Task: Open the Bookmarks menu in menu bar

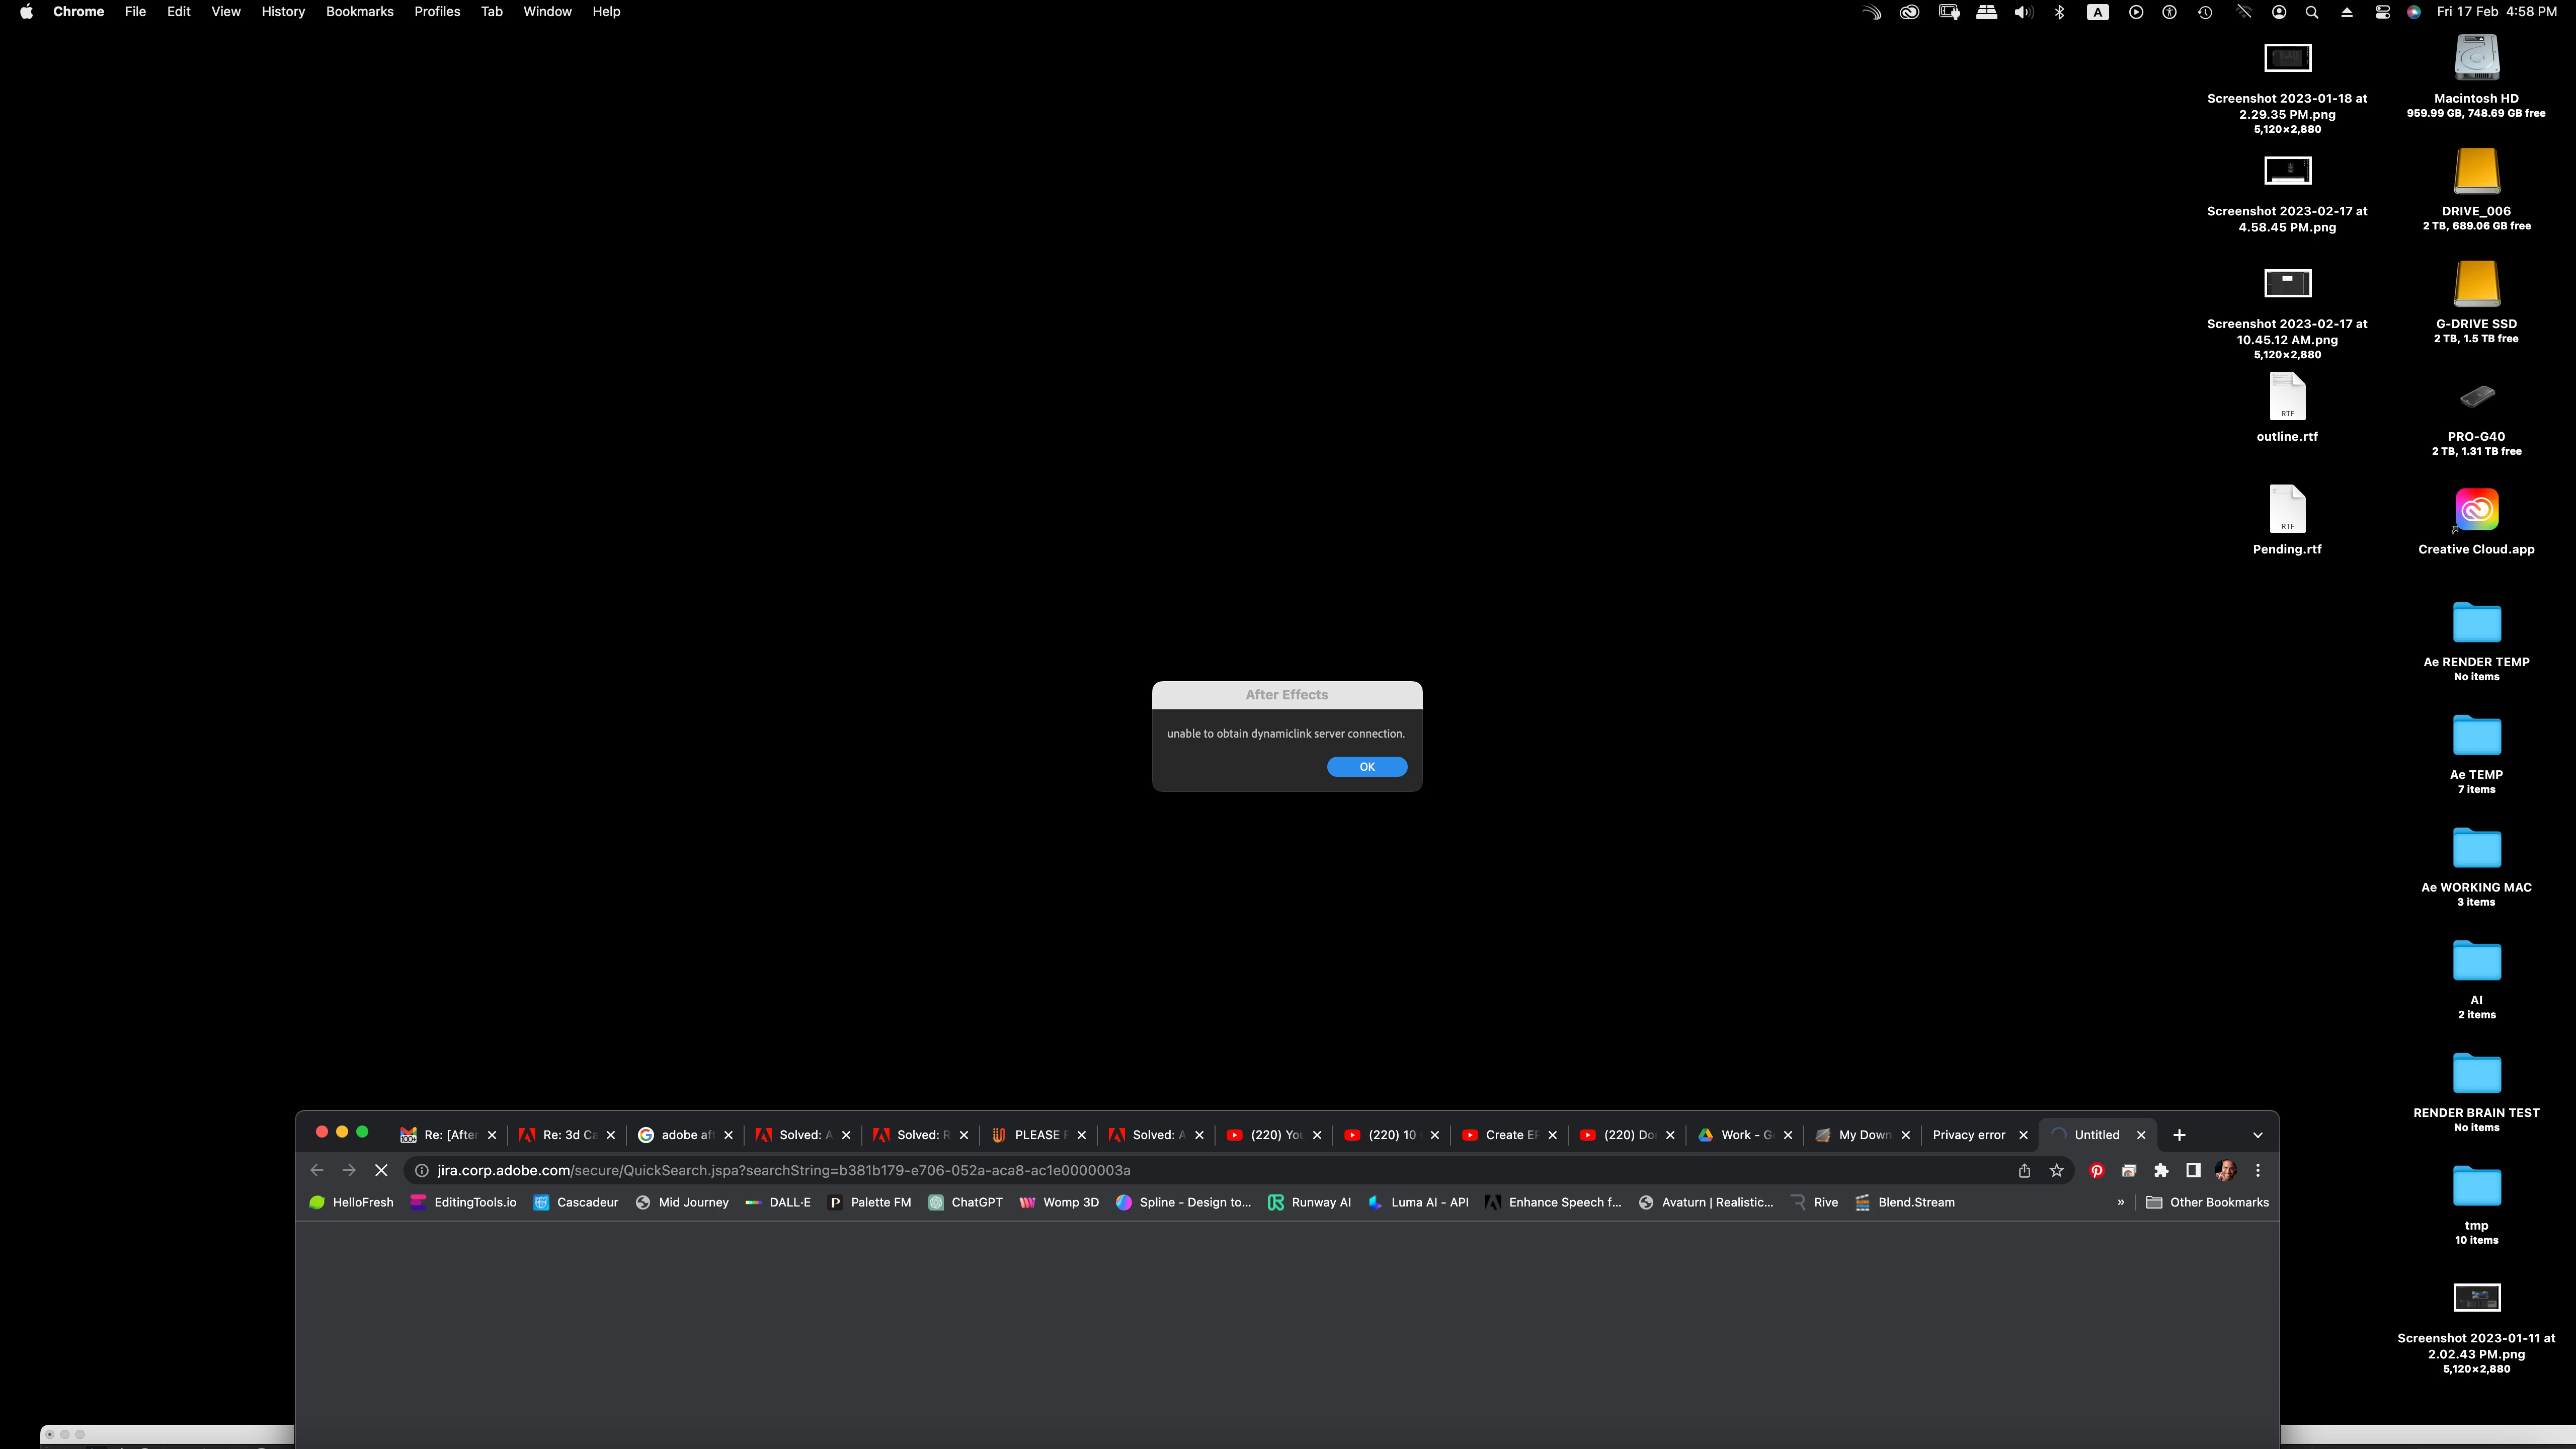Action: click(359, 12)
